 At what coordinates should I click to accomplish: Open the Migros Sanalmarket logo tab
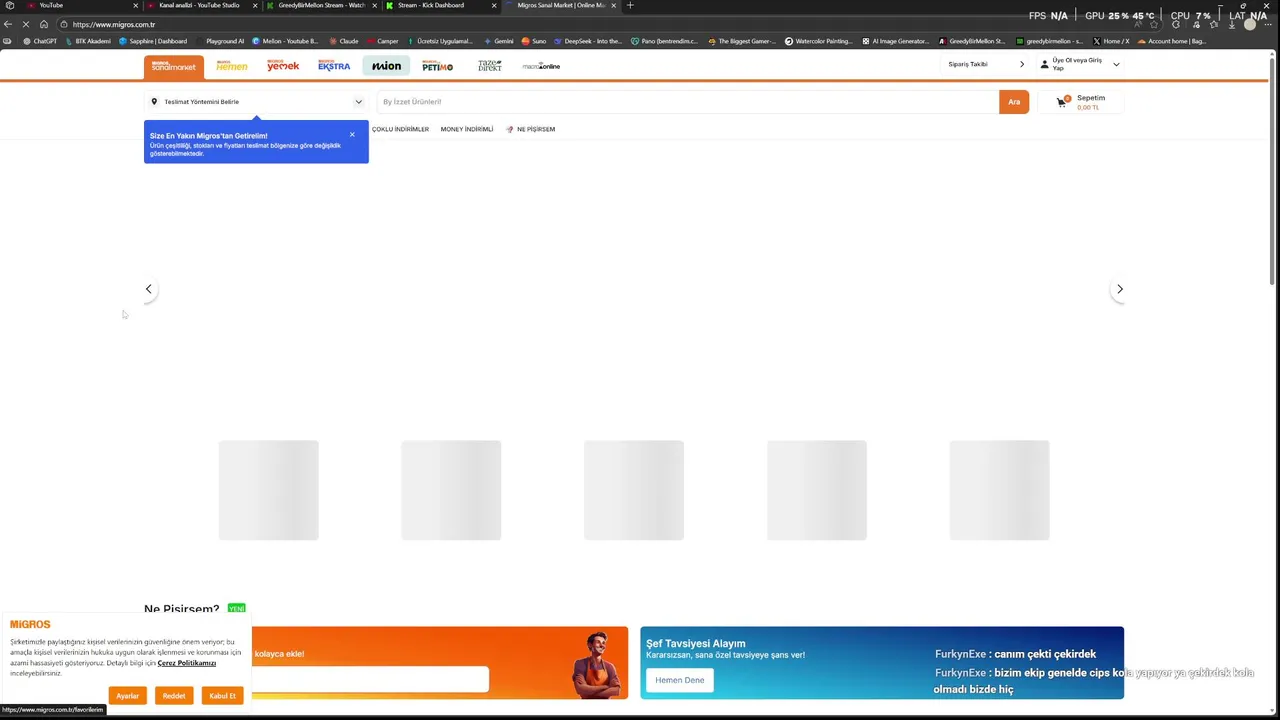174,67
